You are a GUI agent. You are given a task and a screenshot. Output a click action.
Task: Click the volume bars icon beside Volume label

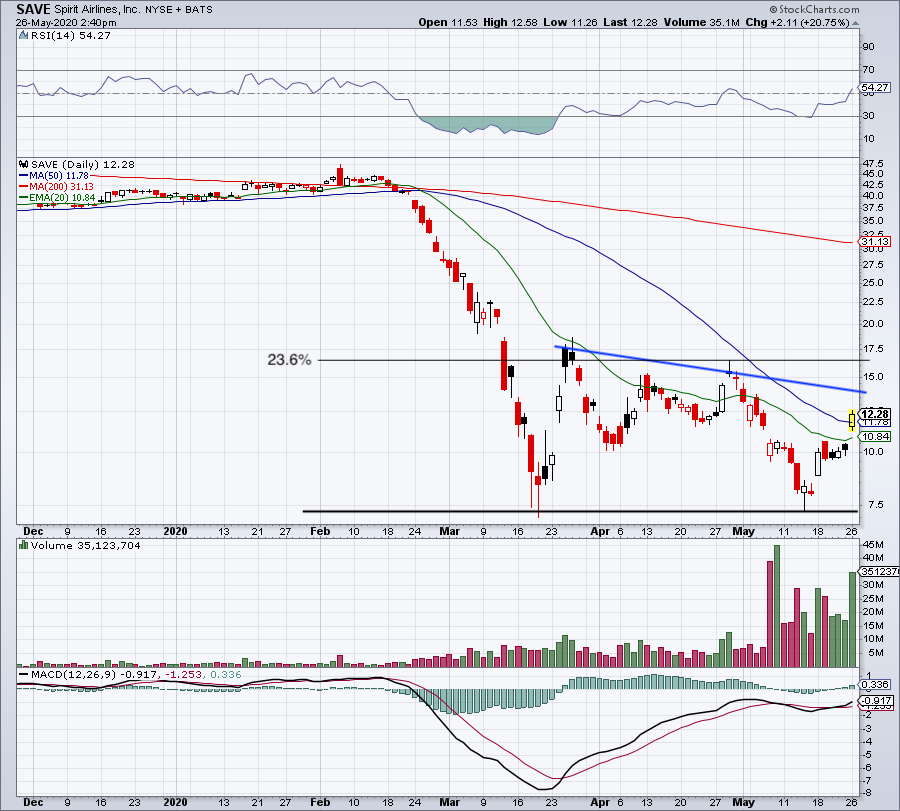(x=24, y=545)
